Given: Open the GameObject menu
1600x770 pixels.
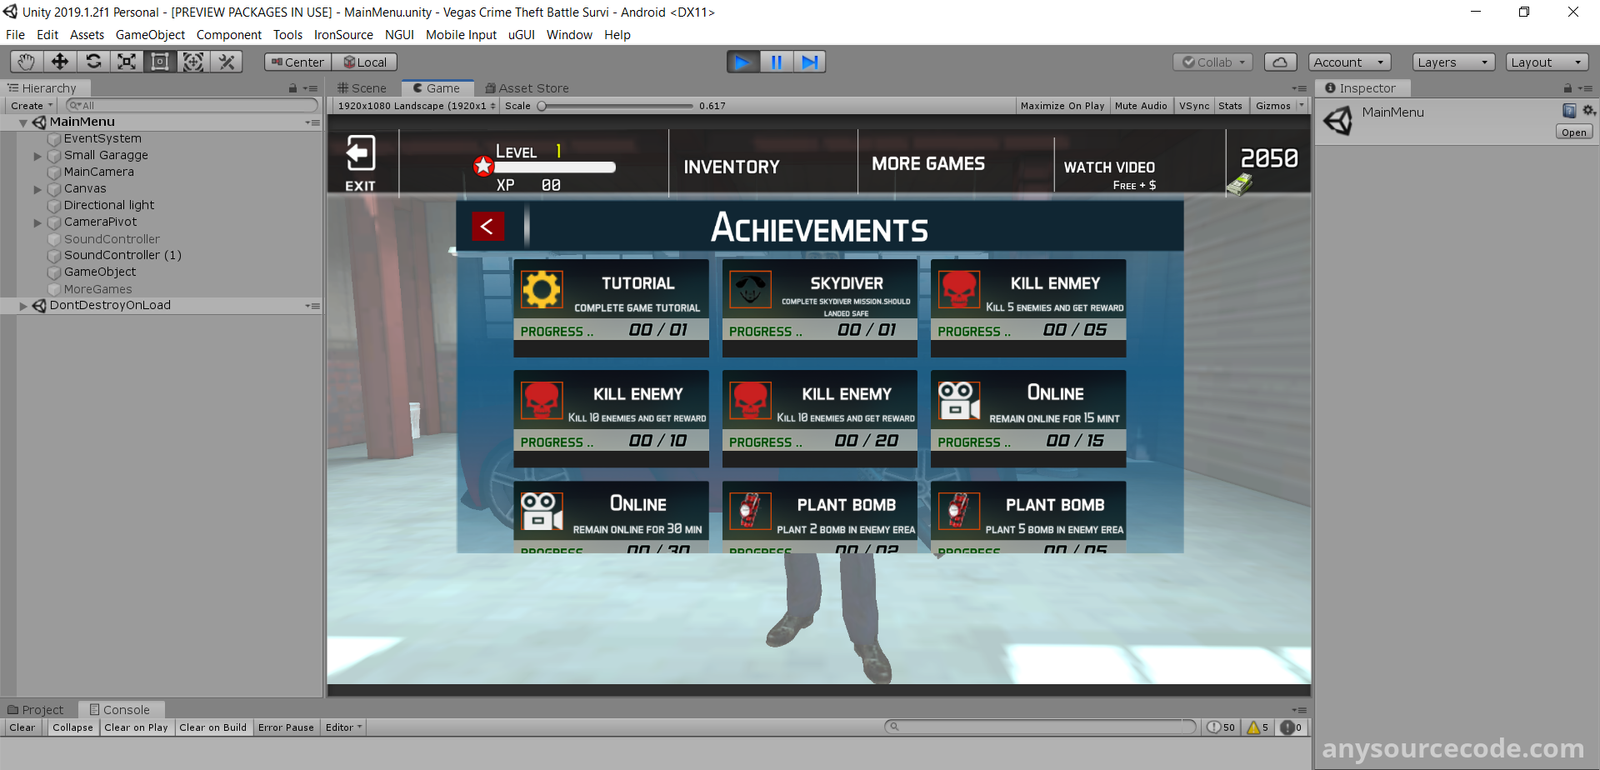Looking at the screenshot, I should 150,35.
